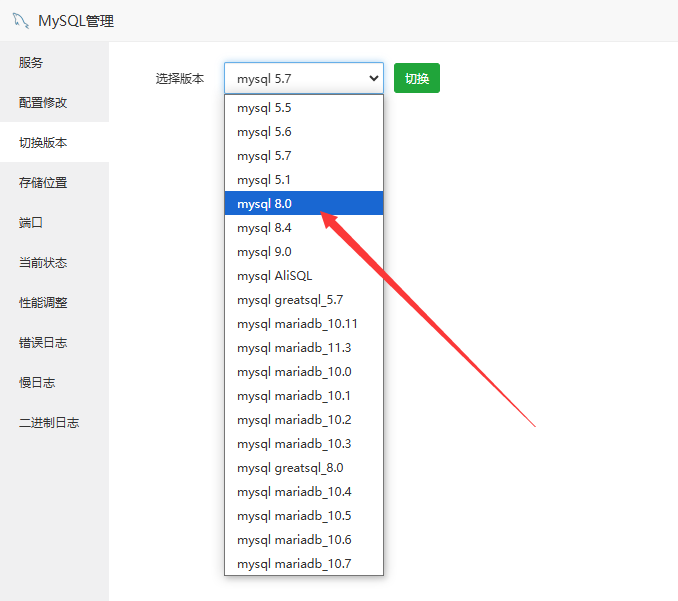Pick the mysql mariadb_10.4 option
Viewport: 678px width, 601px height.
304,492
